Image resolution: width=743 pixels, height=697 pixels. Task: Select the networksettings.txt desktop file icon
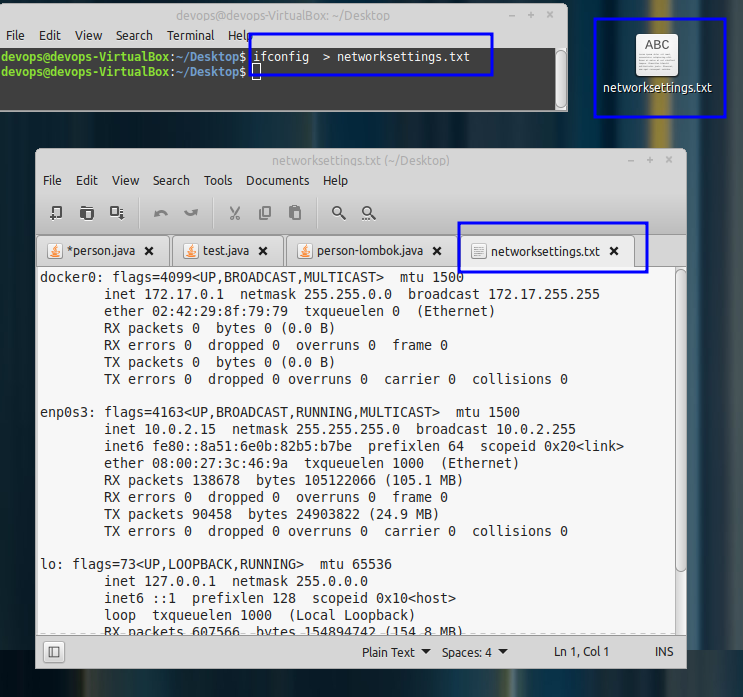tap(657, 64)
